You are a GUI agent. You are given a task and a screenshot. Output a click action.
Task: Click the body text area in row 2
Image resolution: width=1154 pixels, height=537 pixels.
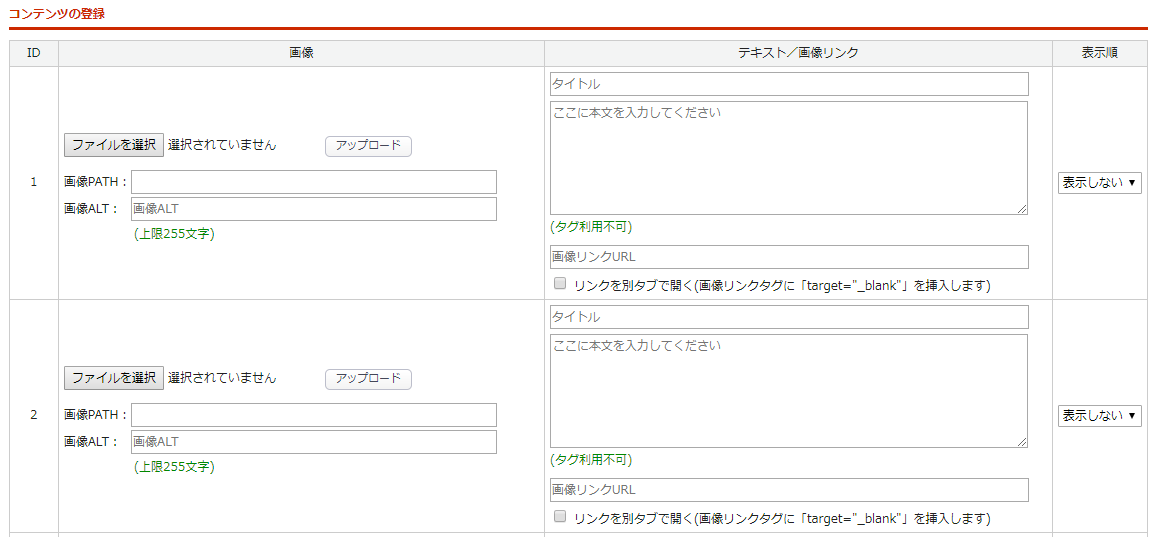pyautogui.click(x=788, y=391)
